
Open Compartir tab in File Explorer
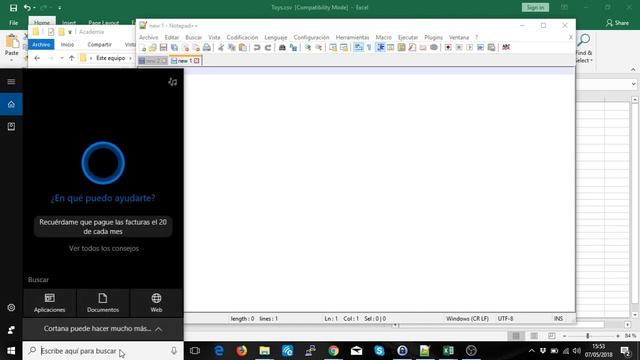click(x=99, y=44)
